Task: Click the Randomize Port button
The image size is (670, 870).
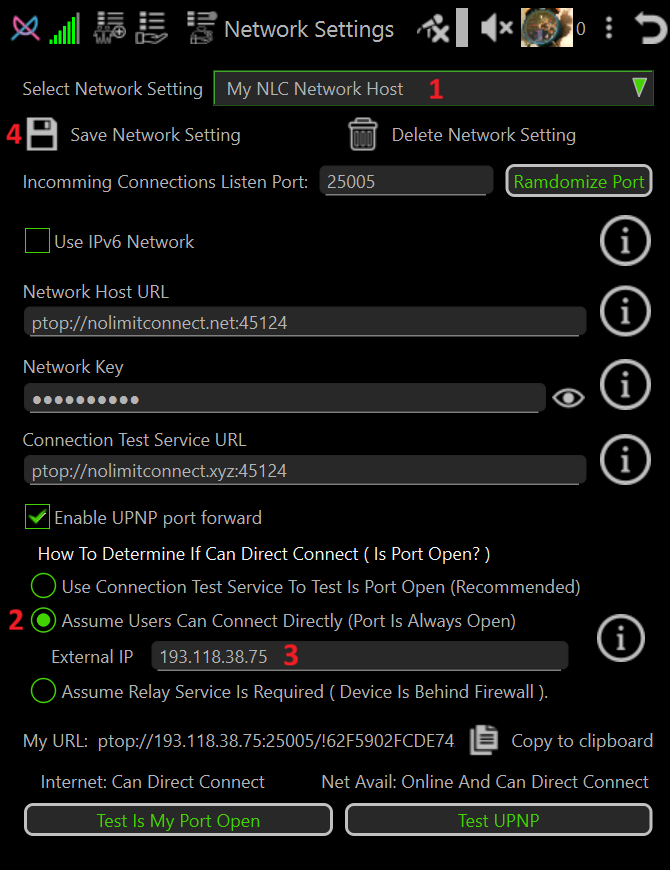Action: click(578, 181)
